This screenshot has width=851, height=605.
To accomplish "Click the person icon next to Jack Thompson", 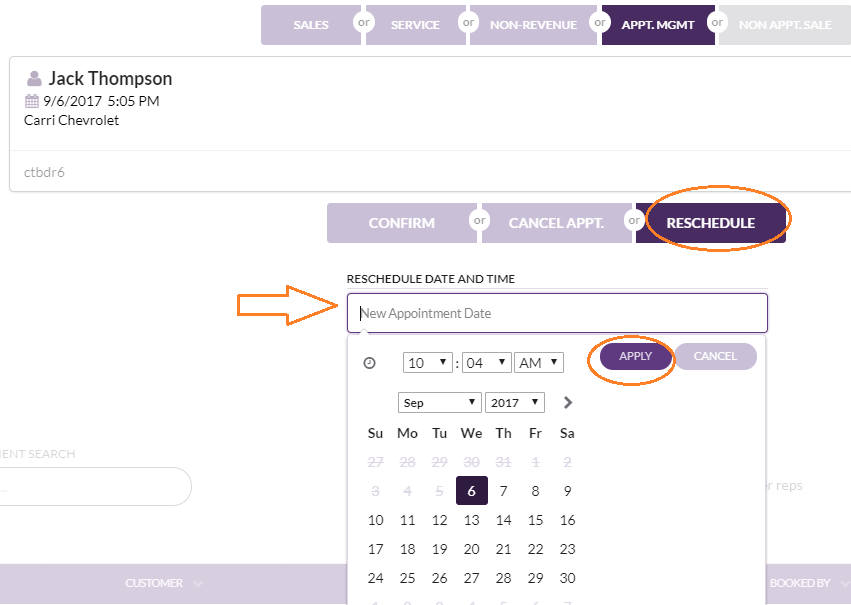I will tap(34, 79).
